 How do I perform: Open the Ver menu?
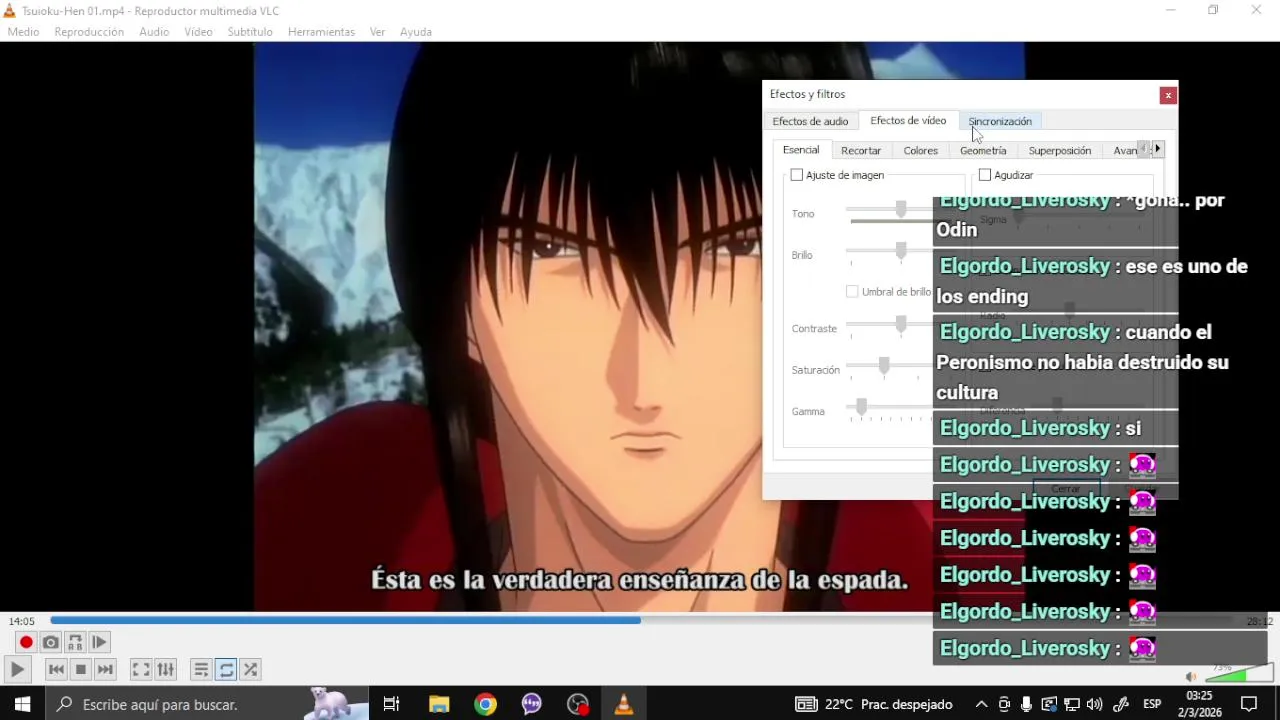tap(377, 32)
